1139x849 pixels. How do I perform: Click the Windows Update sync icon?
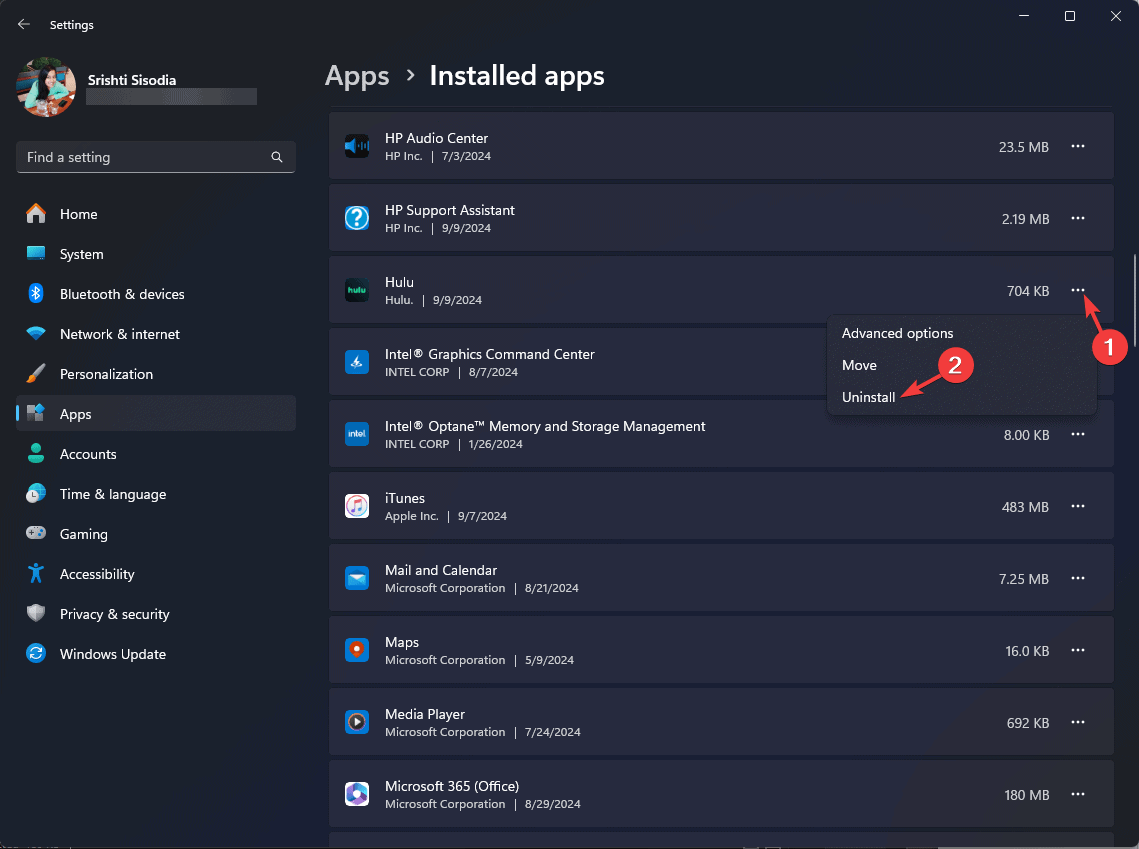pos(36,653)
